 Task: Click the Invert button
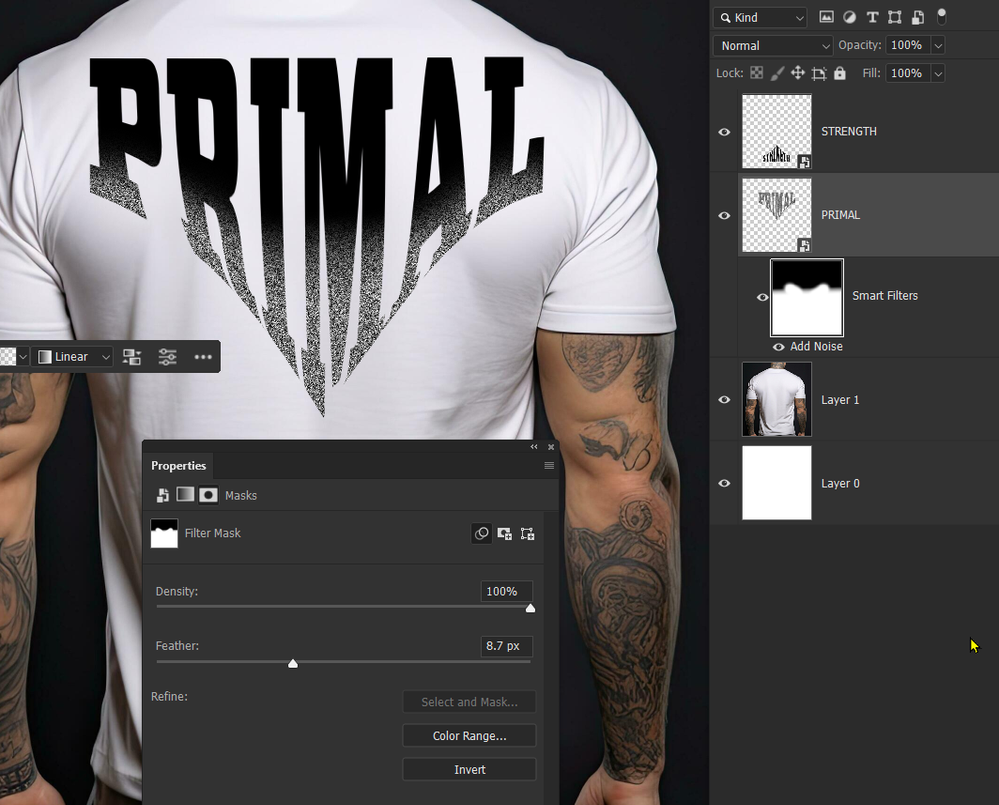pos(469,769)
